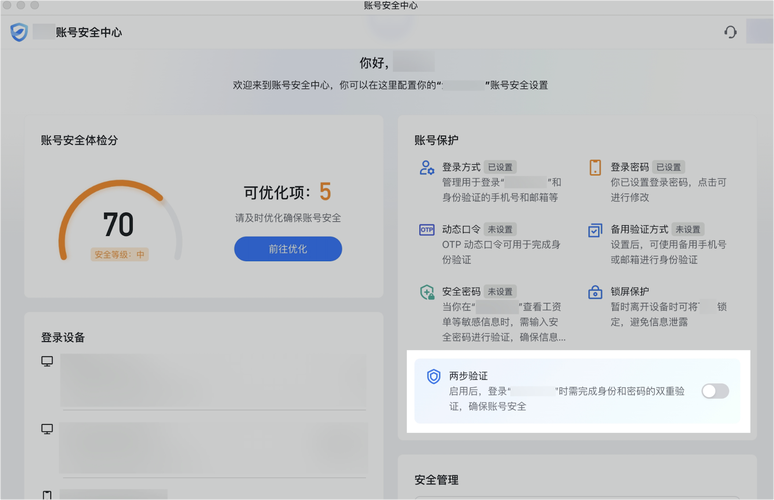Click the headset customer support icon
The image size is (774, 500).
(x=731, y=32)
